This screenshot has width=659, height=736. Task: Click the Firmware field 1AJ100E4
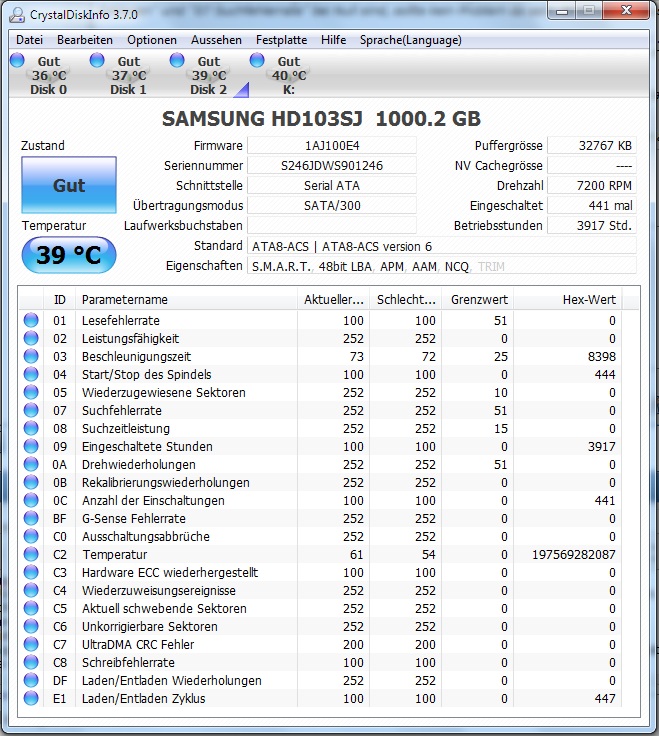(332, 146)
